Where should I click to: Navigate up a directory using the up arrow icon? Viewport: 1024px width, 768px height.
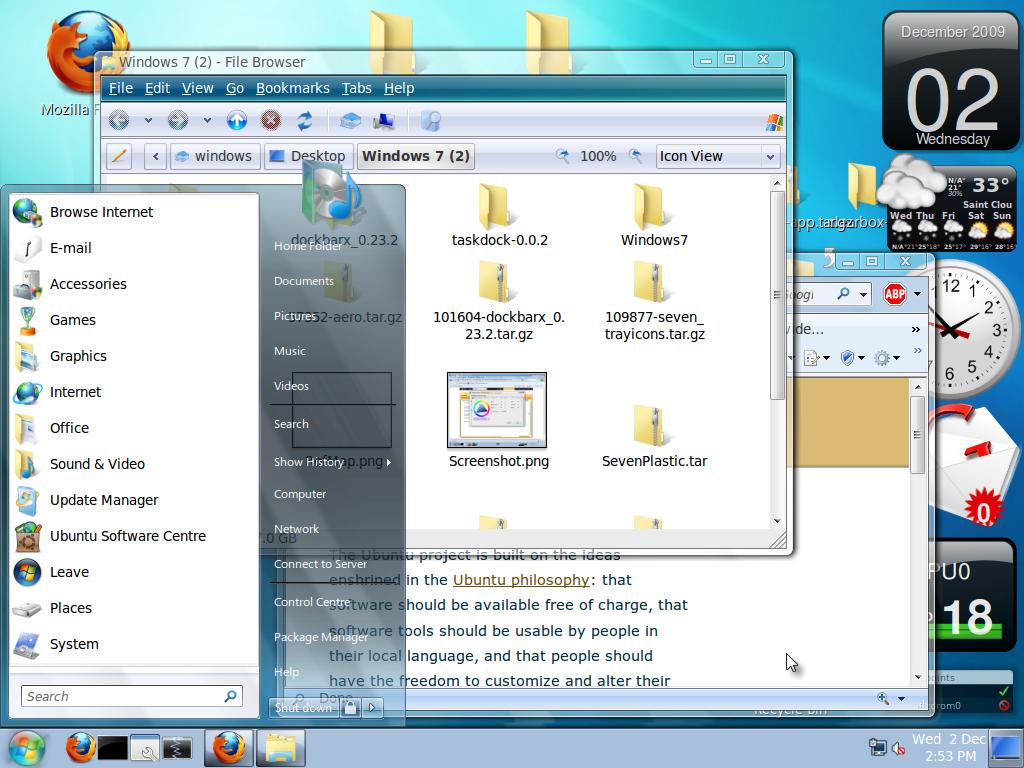pos(237,118)
